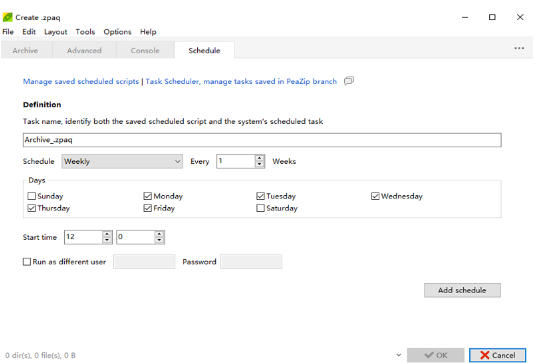537x363 pixels.
Task: Decrease the start time minutes
Action: 159,240
